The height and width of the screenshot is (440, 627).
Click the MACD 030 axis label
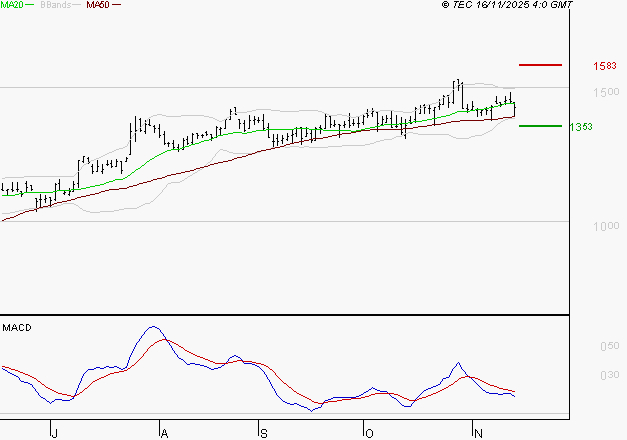[609, 375]
